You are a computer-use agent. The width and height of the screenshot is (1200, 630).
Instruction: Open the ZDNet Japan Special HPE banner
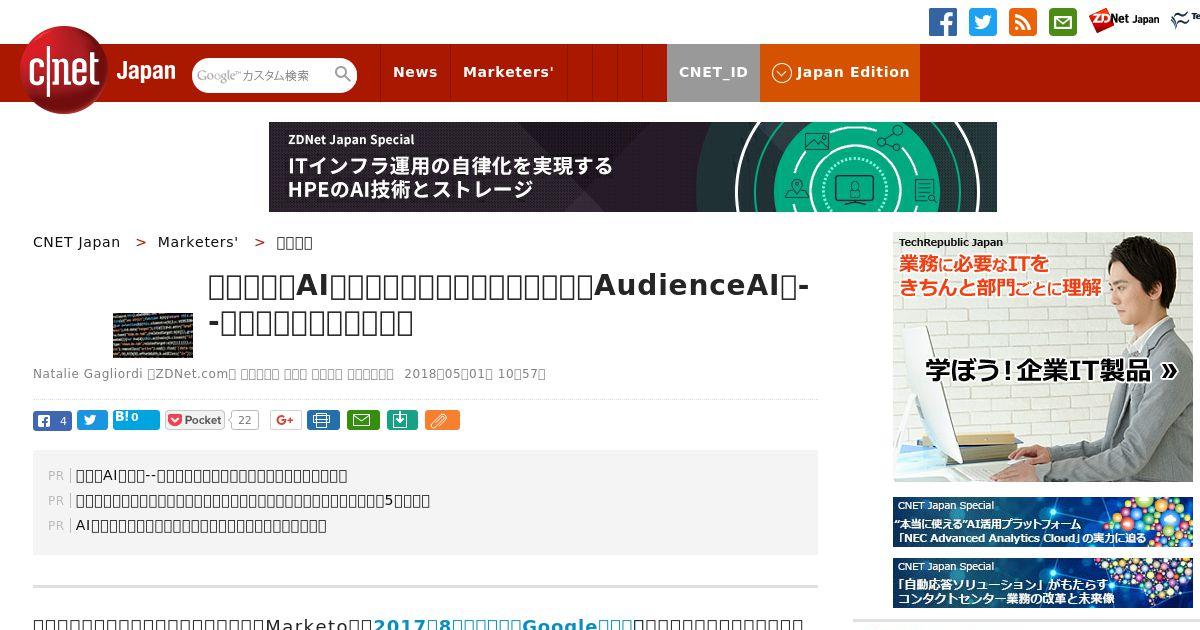tap(633, 167)
